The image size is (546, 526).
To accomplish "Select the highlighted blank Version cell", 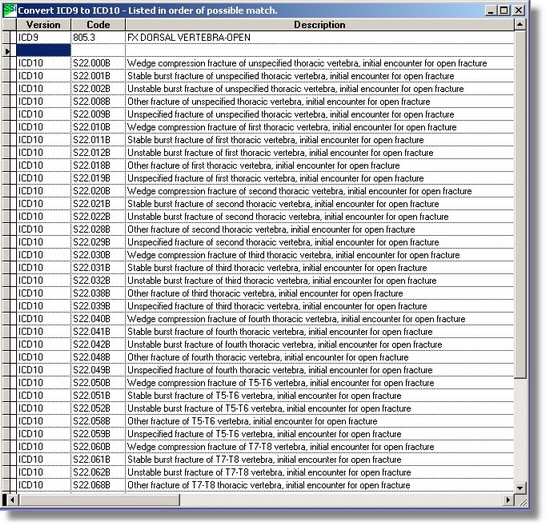I will click(44, 50).
